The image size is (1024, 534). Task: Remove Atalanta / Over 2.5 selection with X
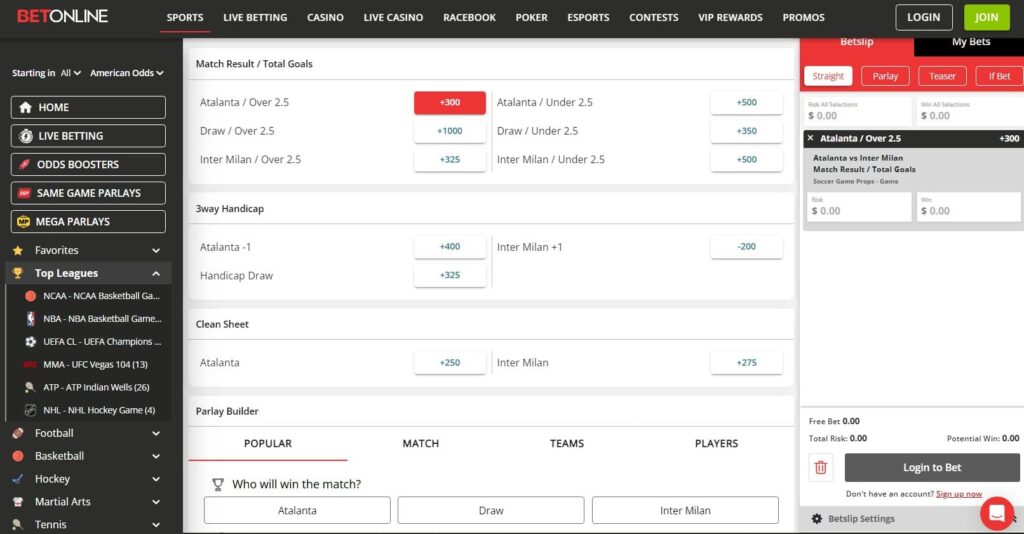click(x=810, y=138)
